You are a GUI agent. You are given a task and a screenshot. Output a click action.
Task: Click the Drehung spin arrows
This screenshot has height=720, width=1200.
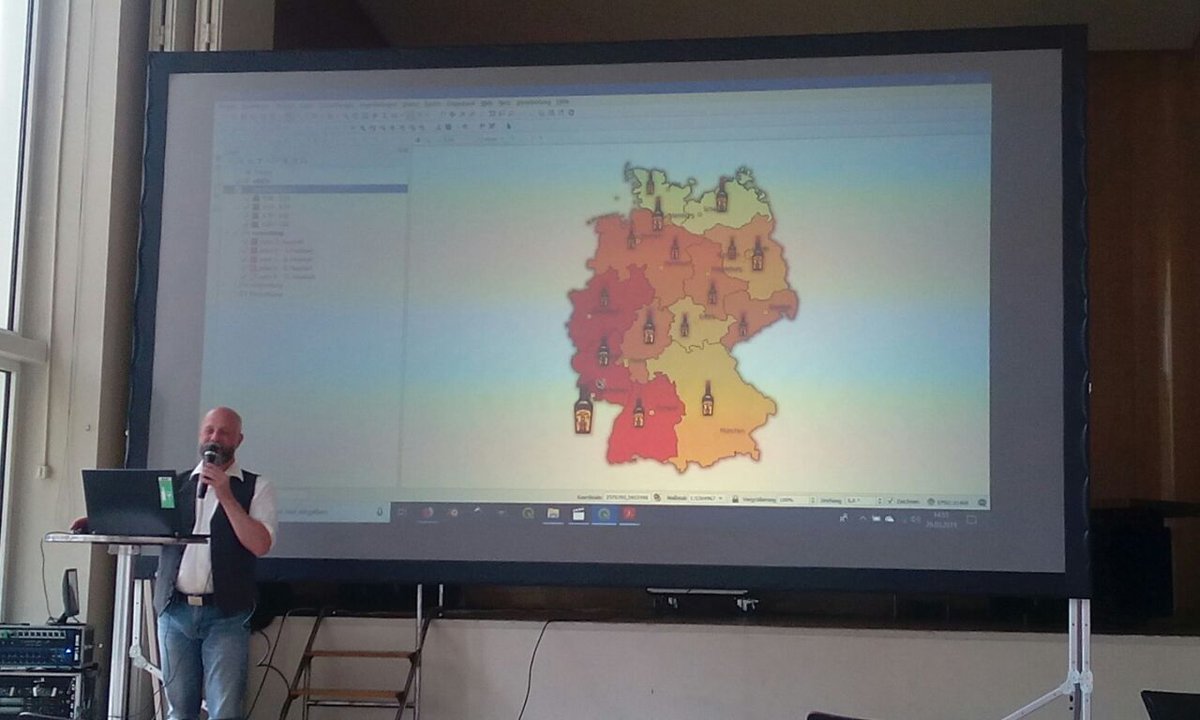pyautogui.click(x=880, y=500)
